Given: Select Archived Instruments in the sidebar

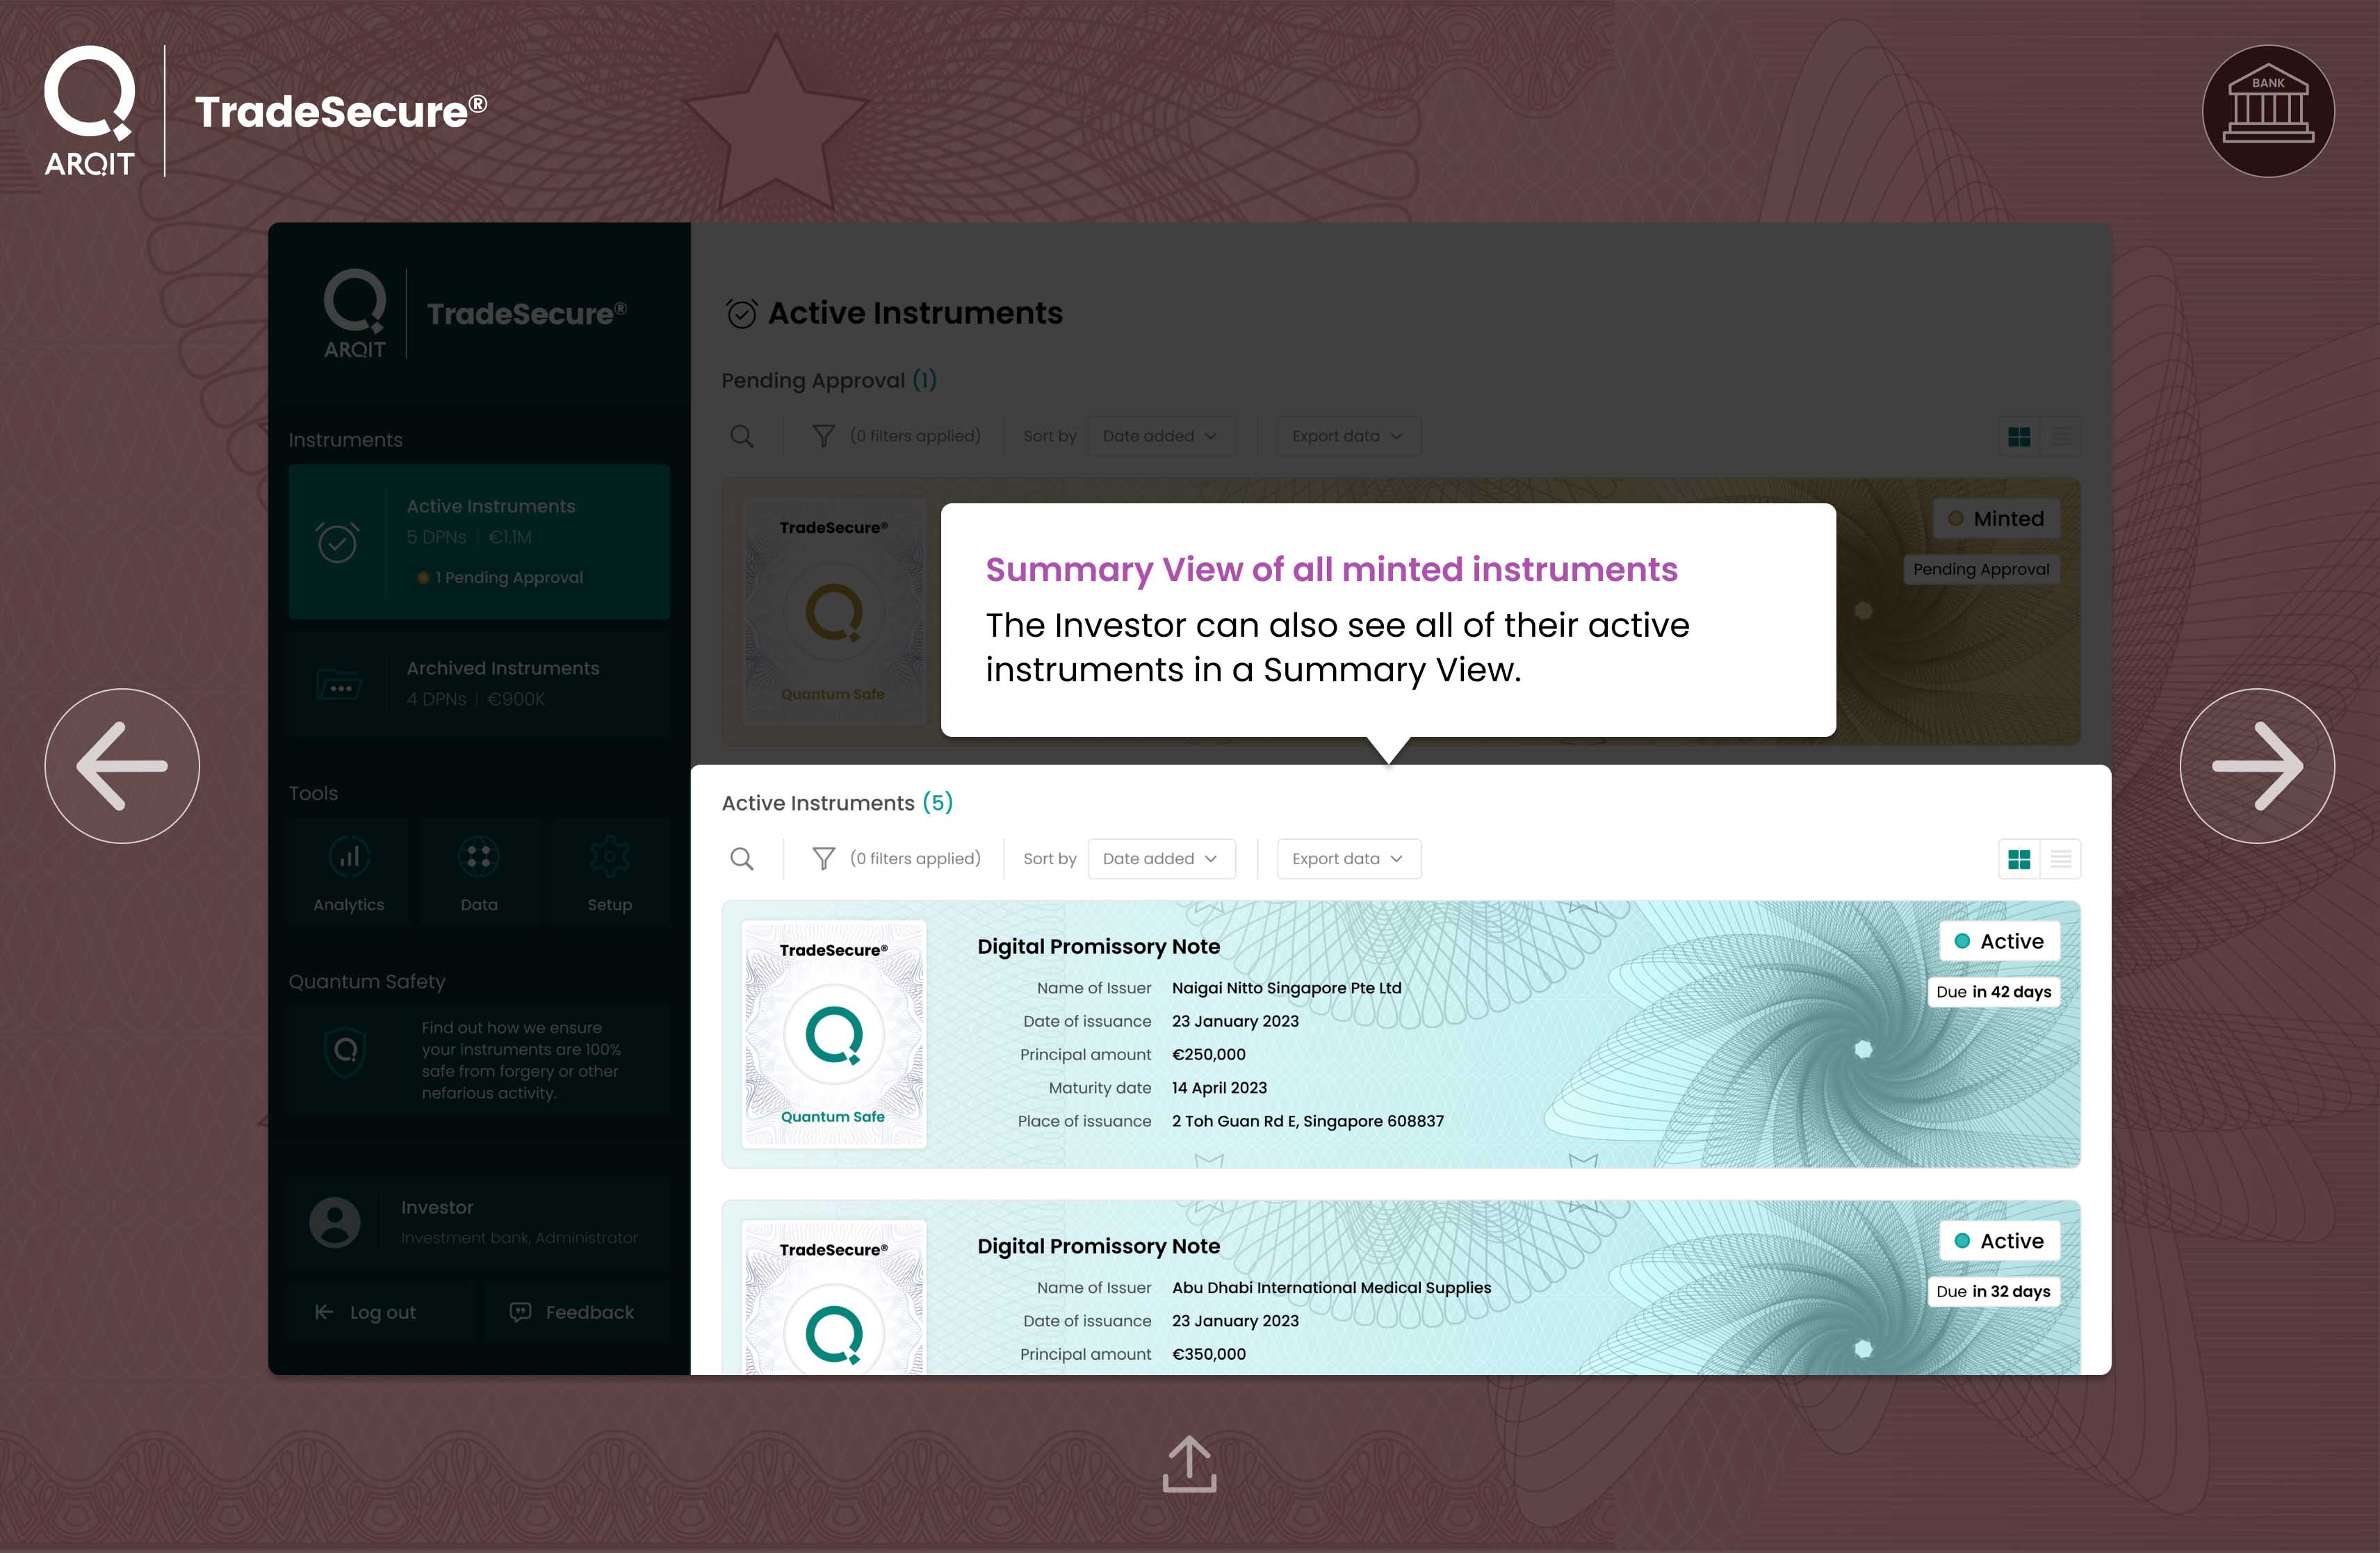Looking at the screenshot, I should point(479,684).
